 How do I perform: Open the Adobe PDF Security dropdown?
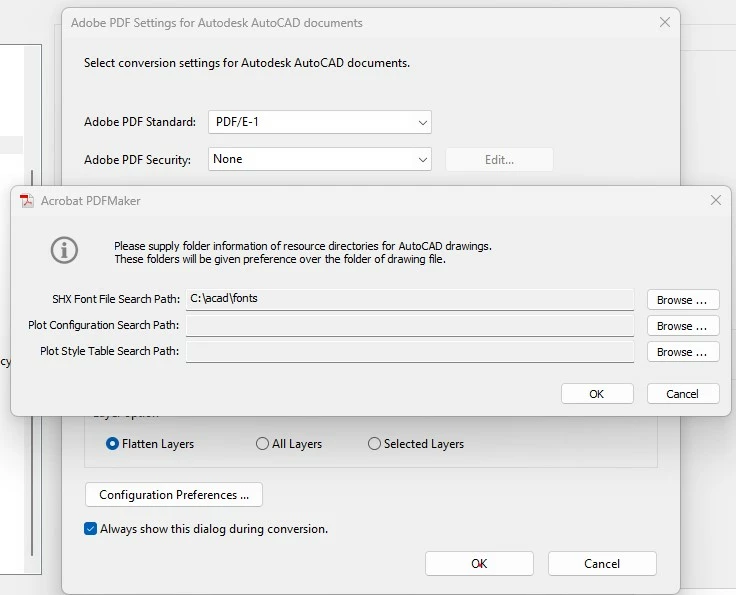point(320,160)
